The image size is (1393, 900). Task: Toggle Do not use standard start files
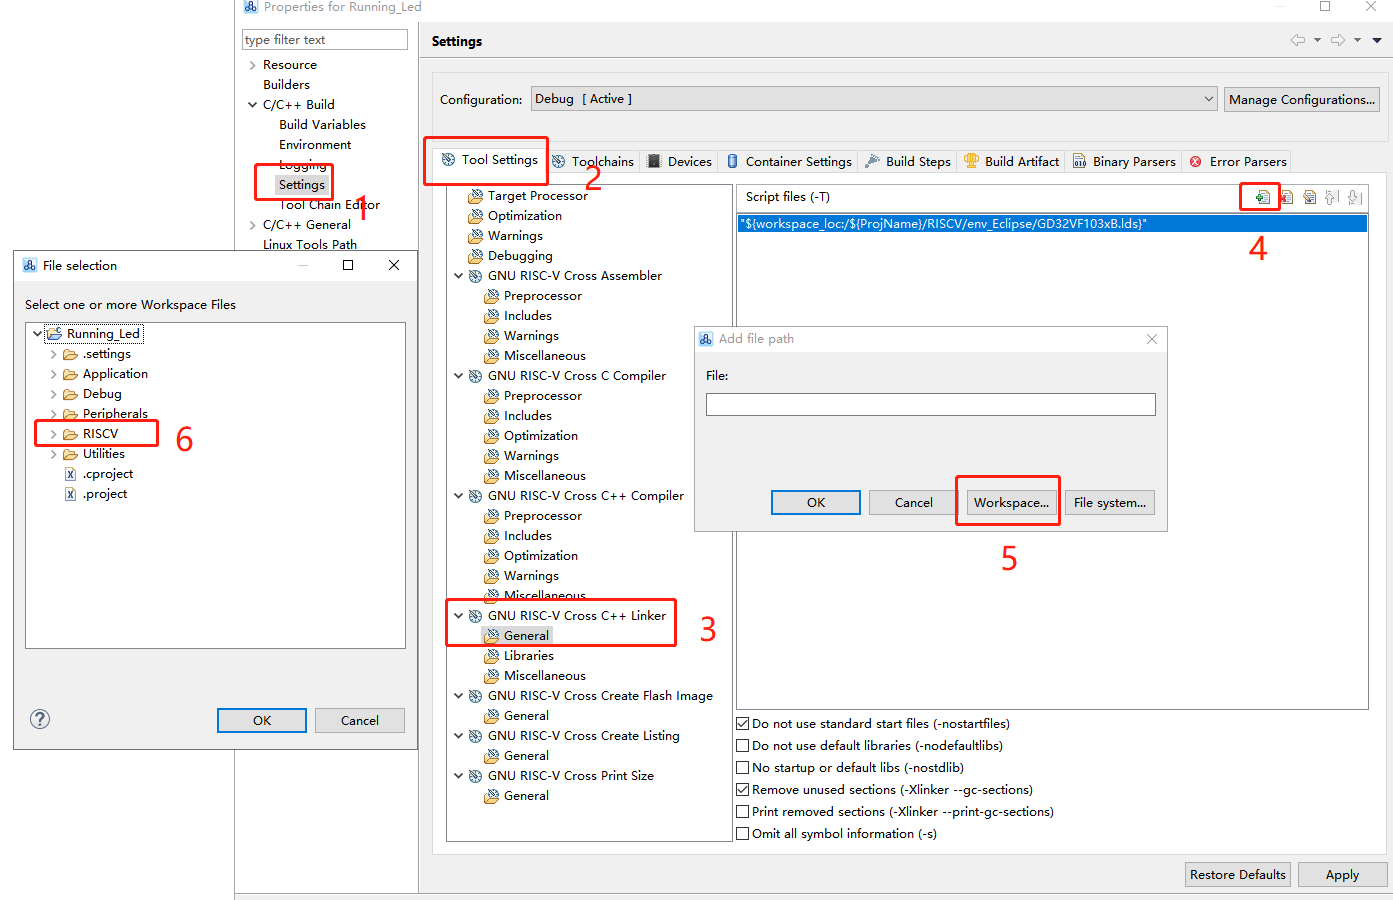743,724
